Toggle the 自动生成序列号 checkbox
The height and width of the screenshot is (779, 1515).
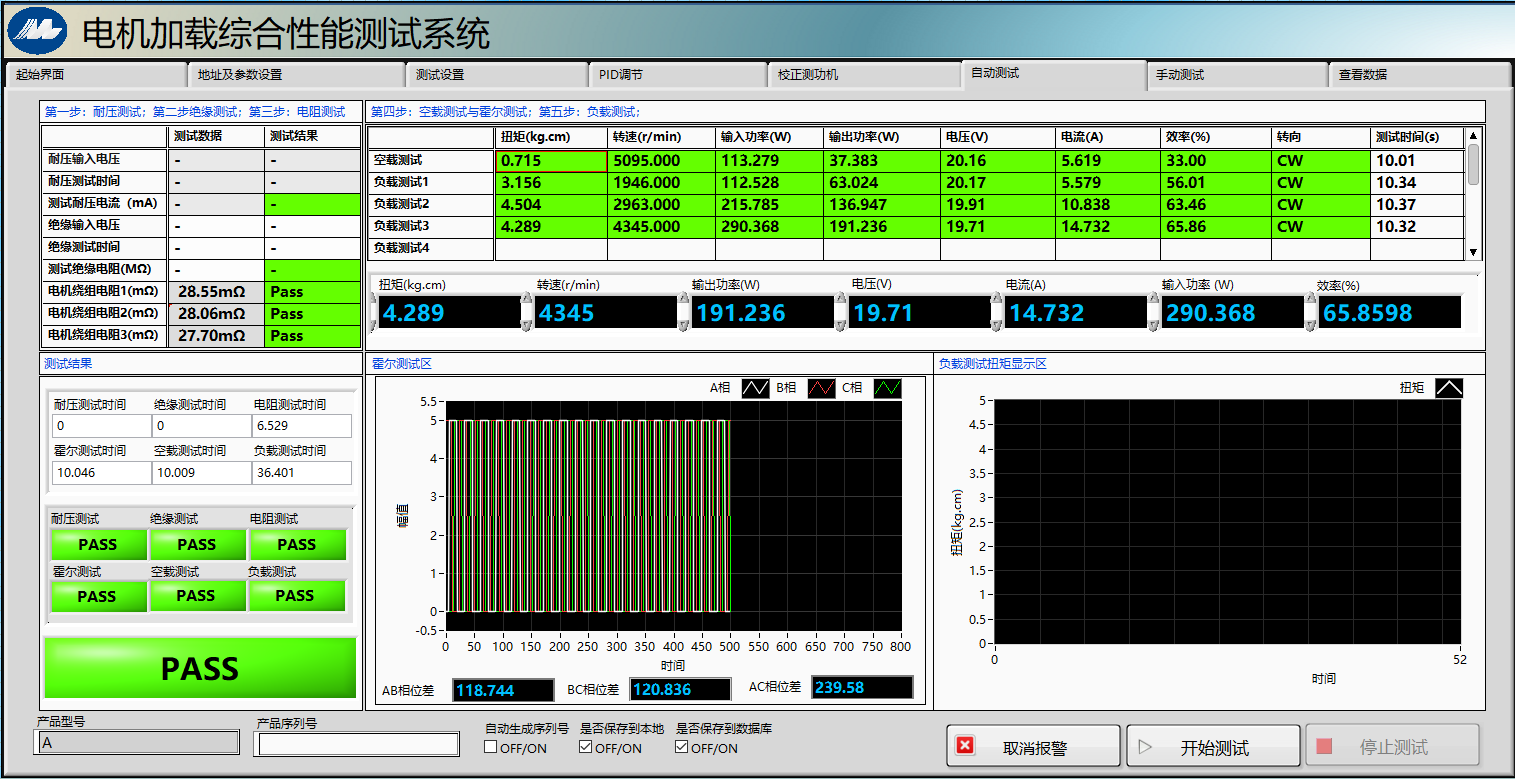(491, 747)
